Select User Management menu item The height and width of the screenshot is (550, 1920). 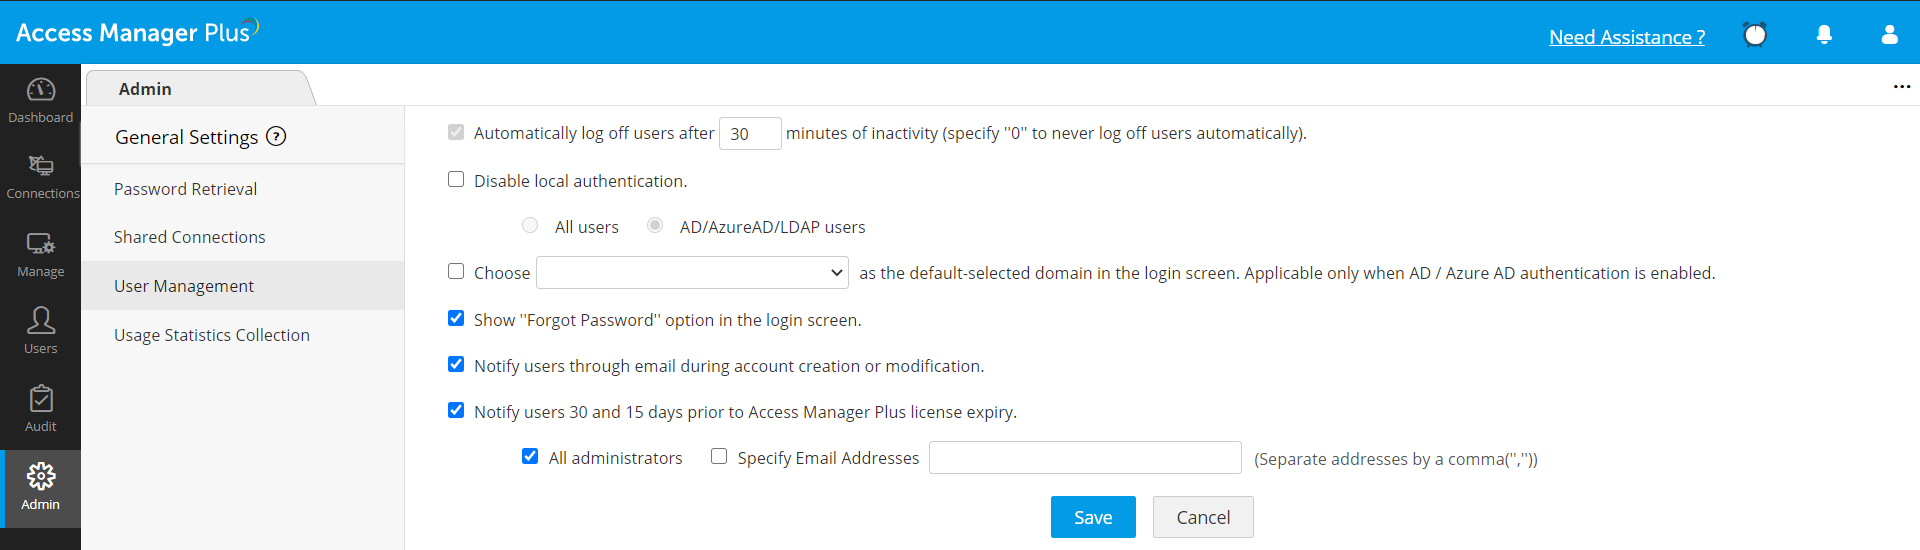point(184,286)
